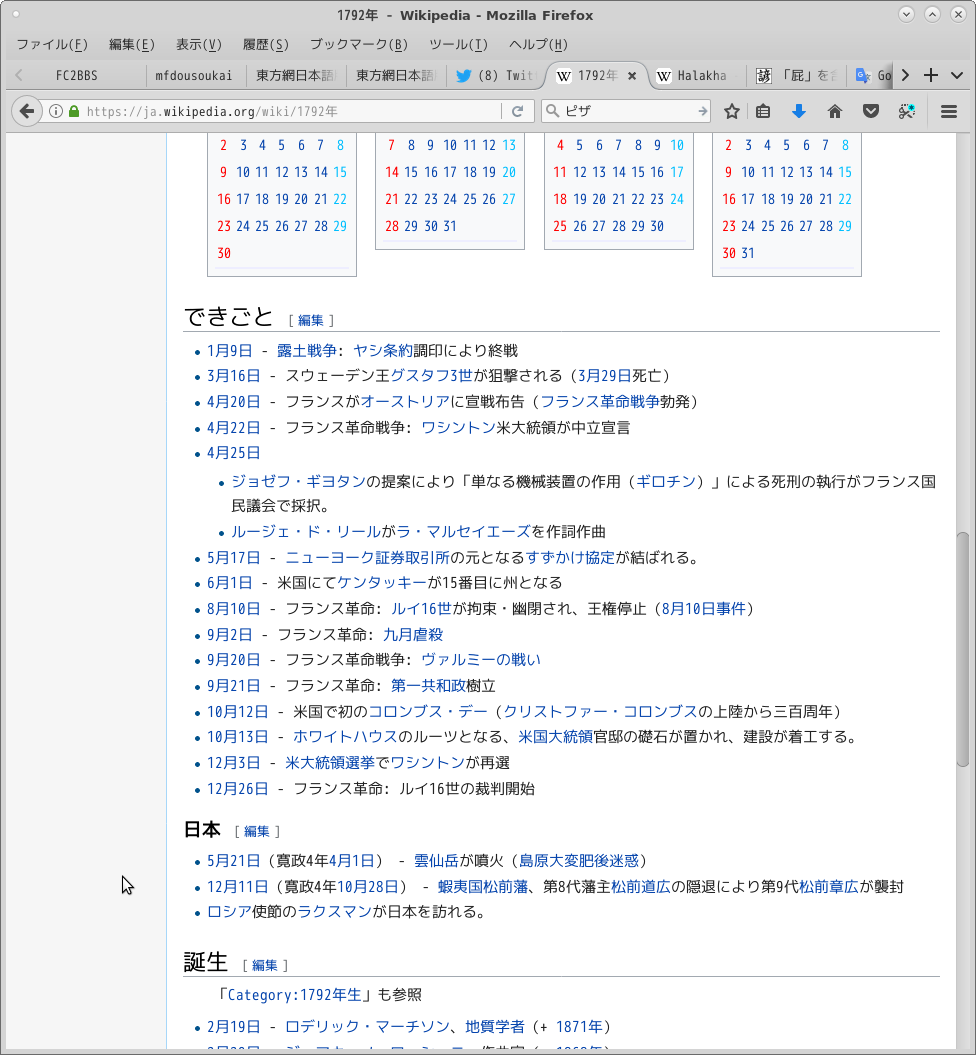The height and width of the screenshot is (1055, 976).
Task: Switch to the FC2BBS tab
Action: click(77, 75)
